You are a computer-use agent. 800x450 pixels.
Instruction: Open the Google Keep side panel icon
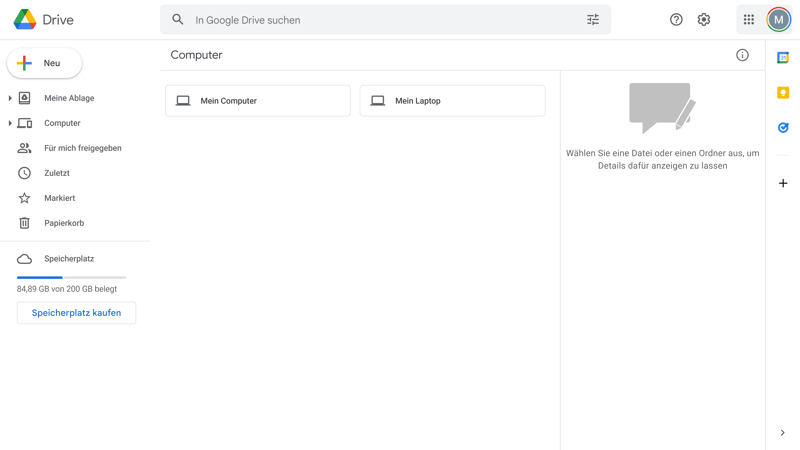(783, 93)
